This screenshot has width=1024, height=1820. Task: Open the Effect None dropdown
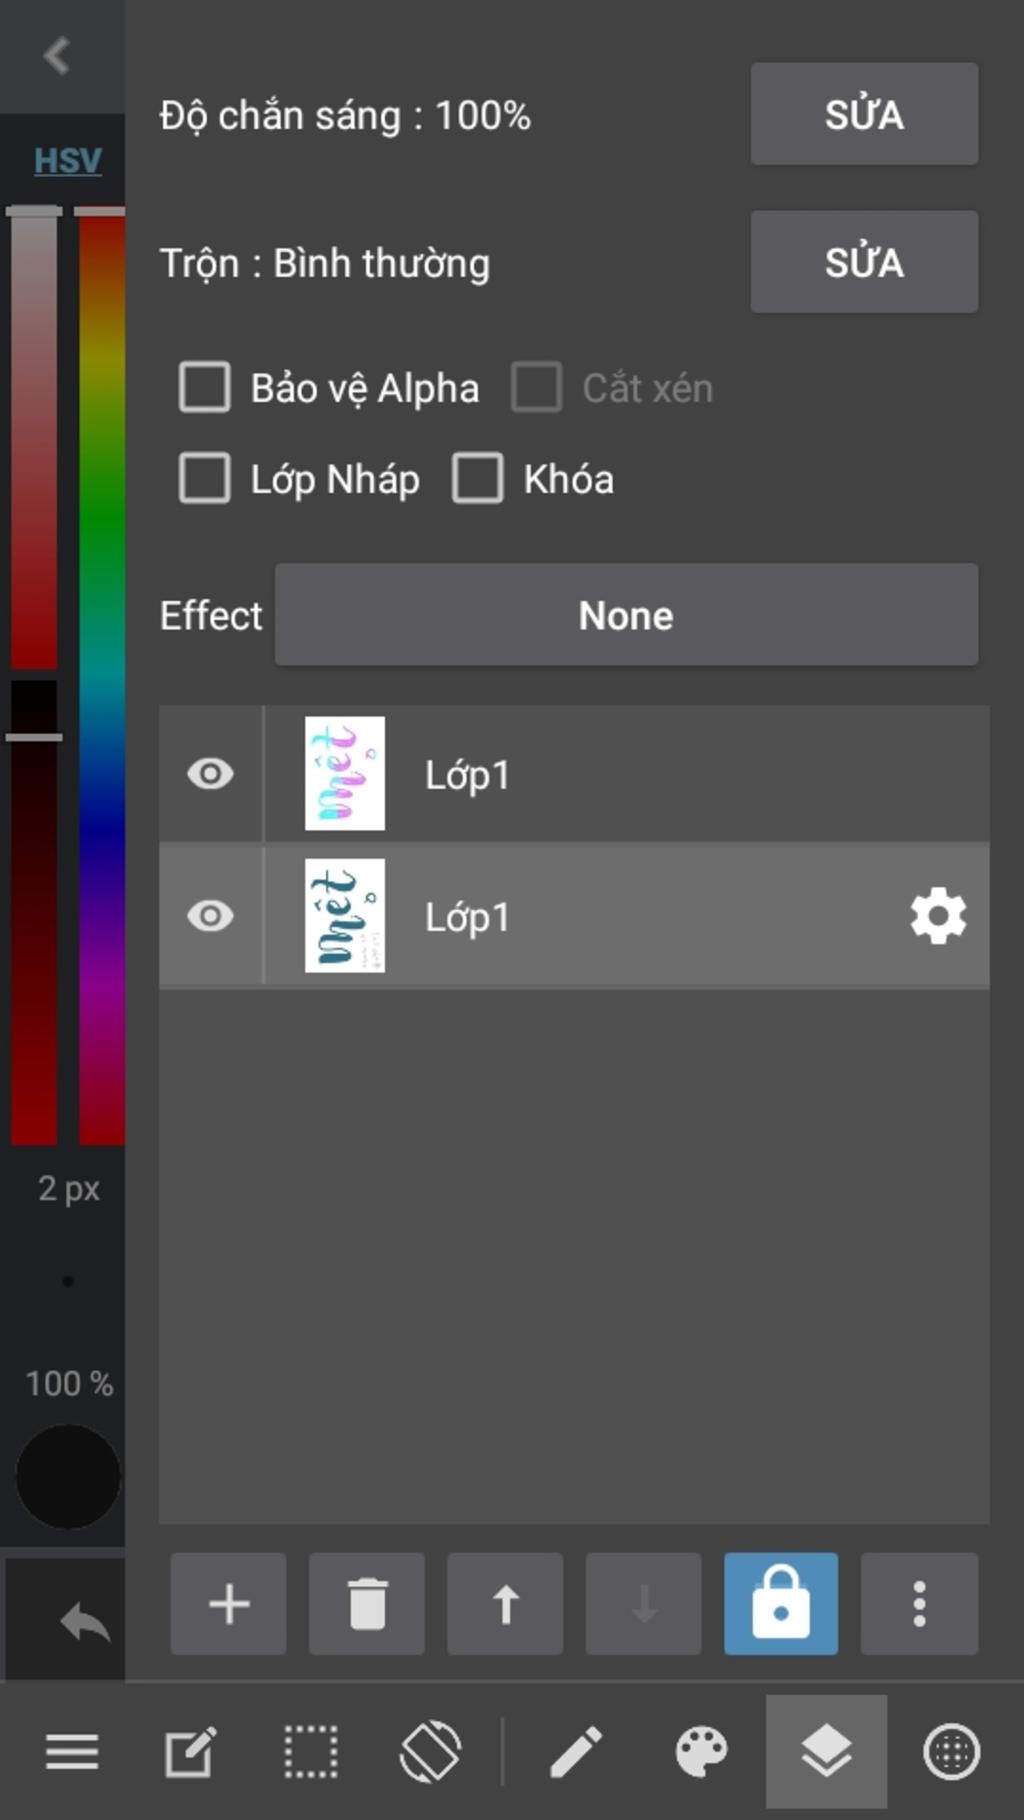(x=626, y=614)
